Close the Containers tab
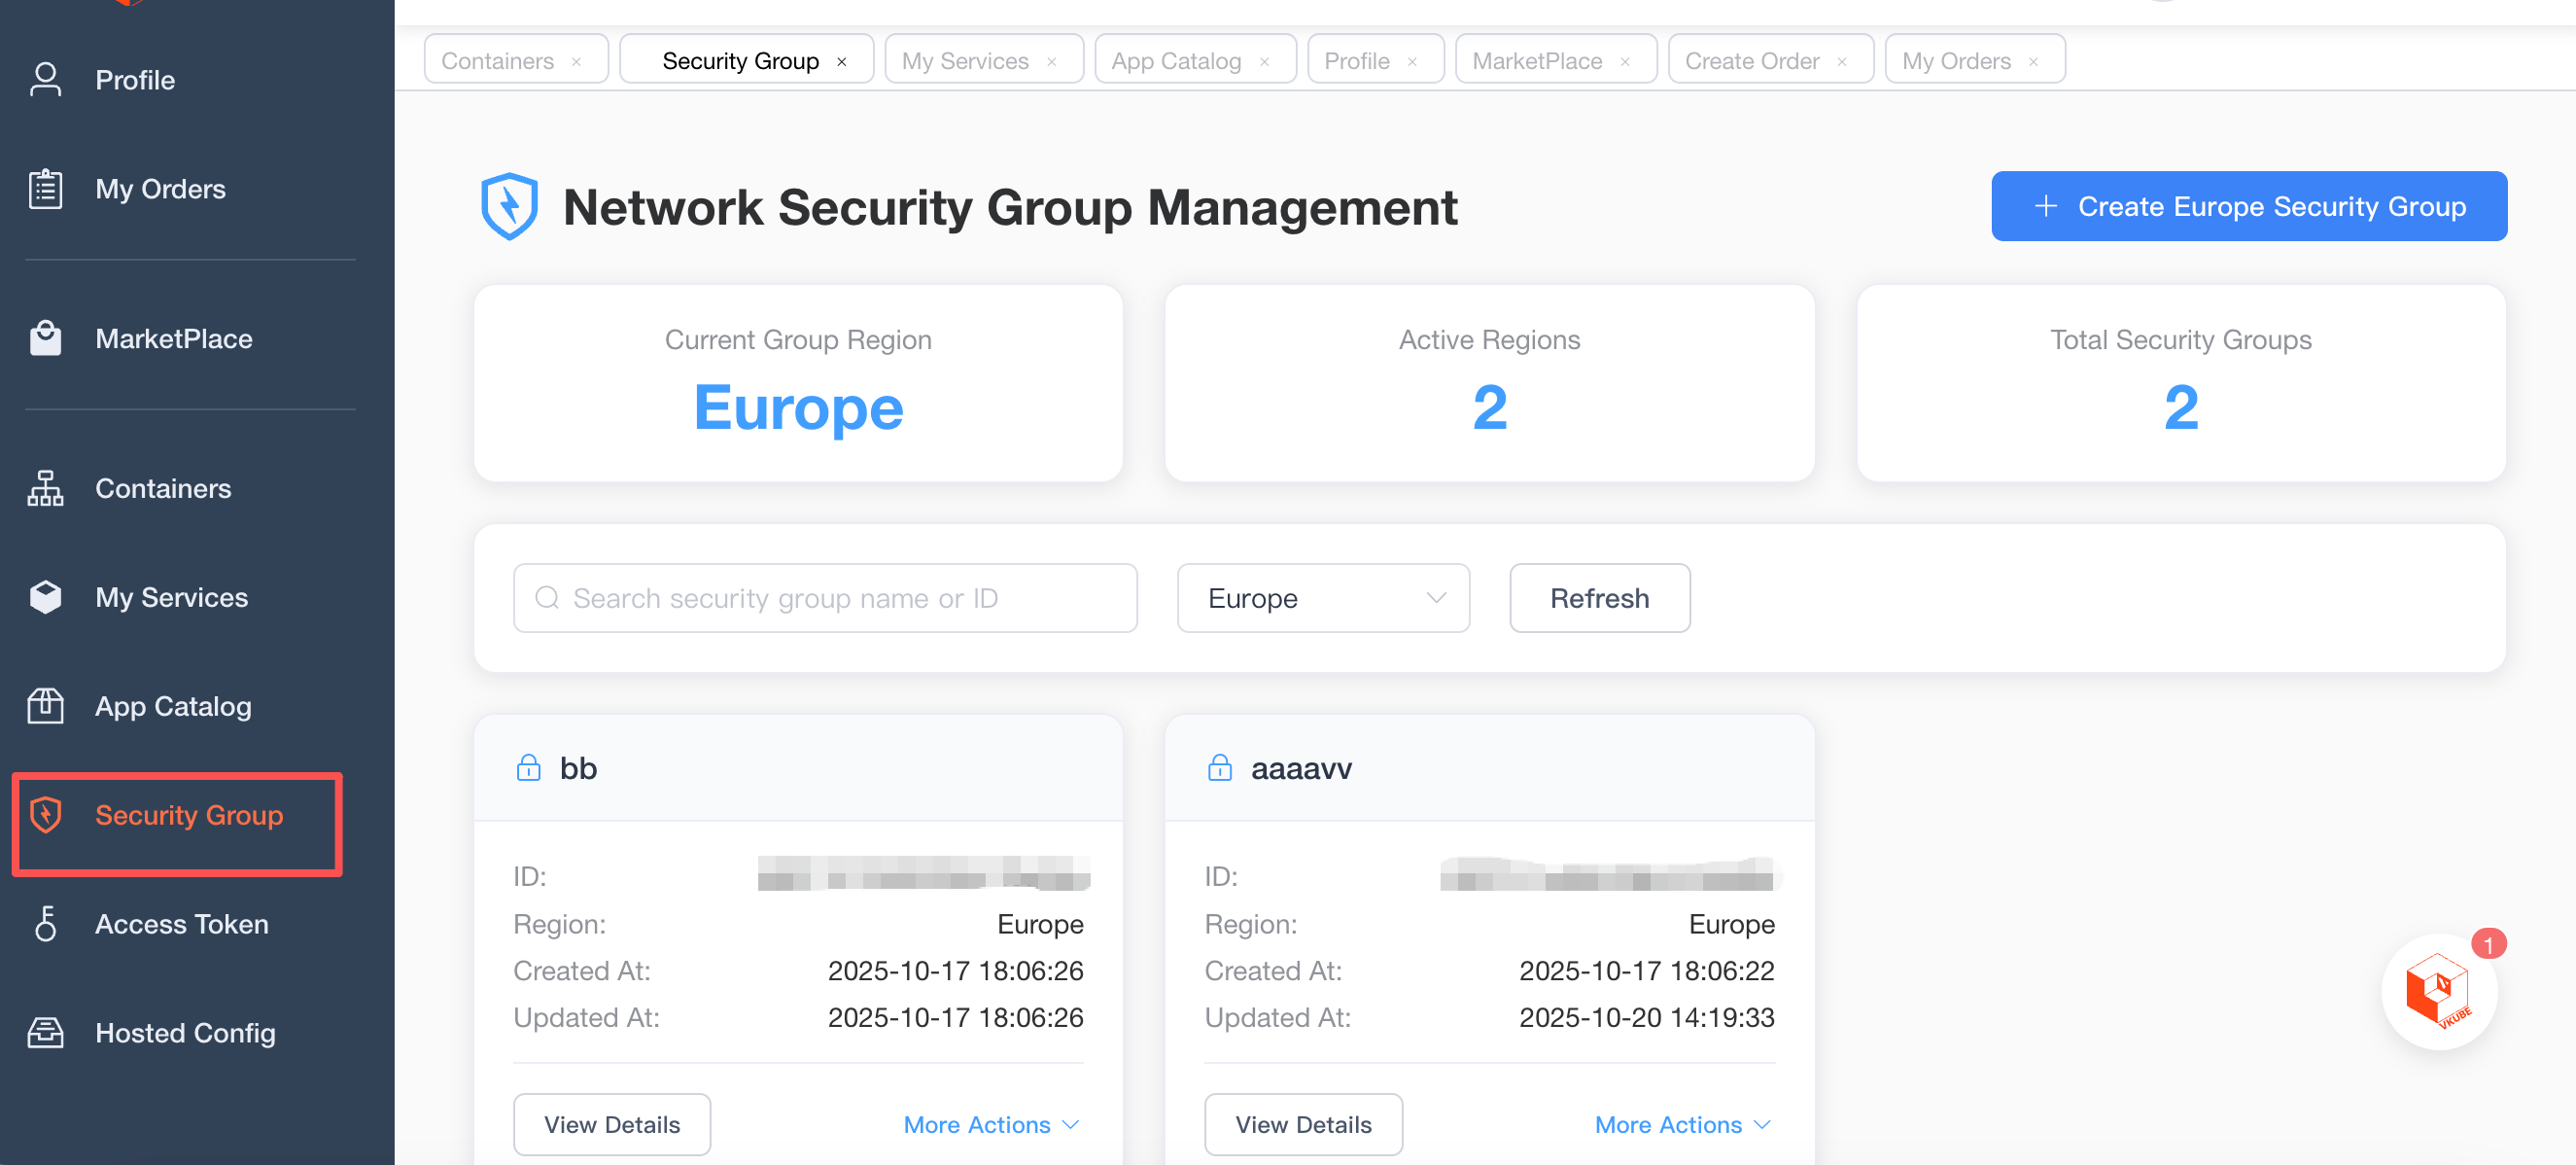 (576, 62)
